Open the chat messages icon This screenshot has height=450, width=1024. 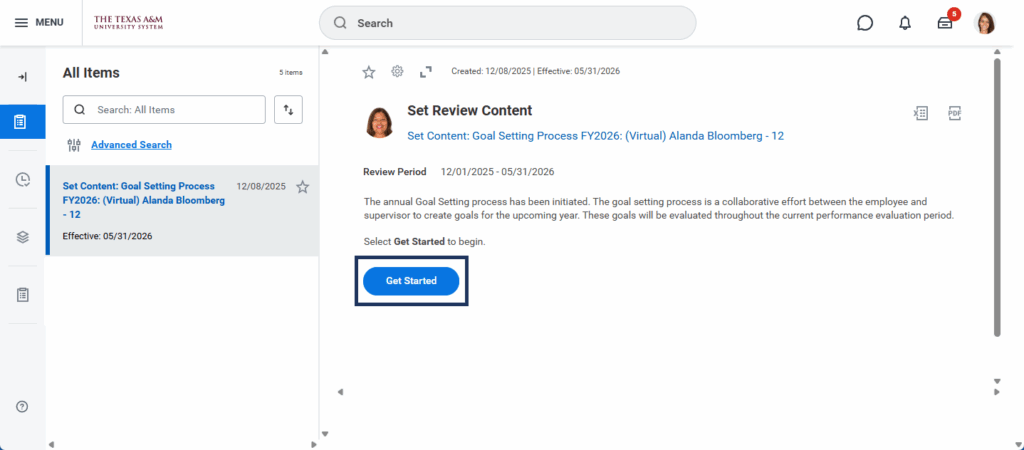click(x=865, y=23)
